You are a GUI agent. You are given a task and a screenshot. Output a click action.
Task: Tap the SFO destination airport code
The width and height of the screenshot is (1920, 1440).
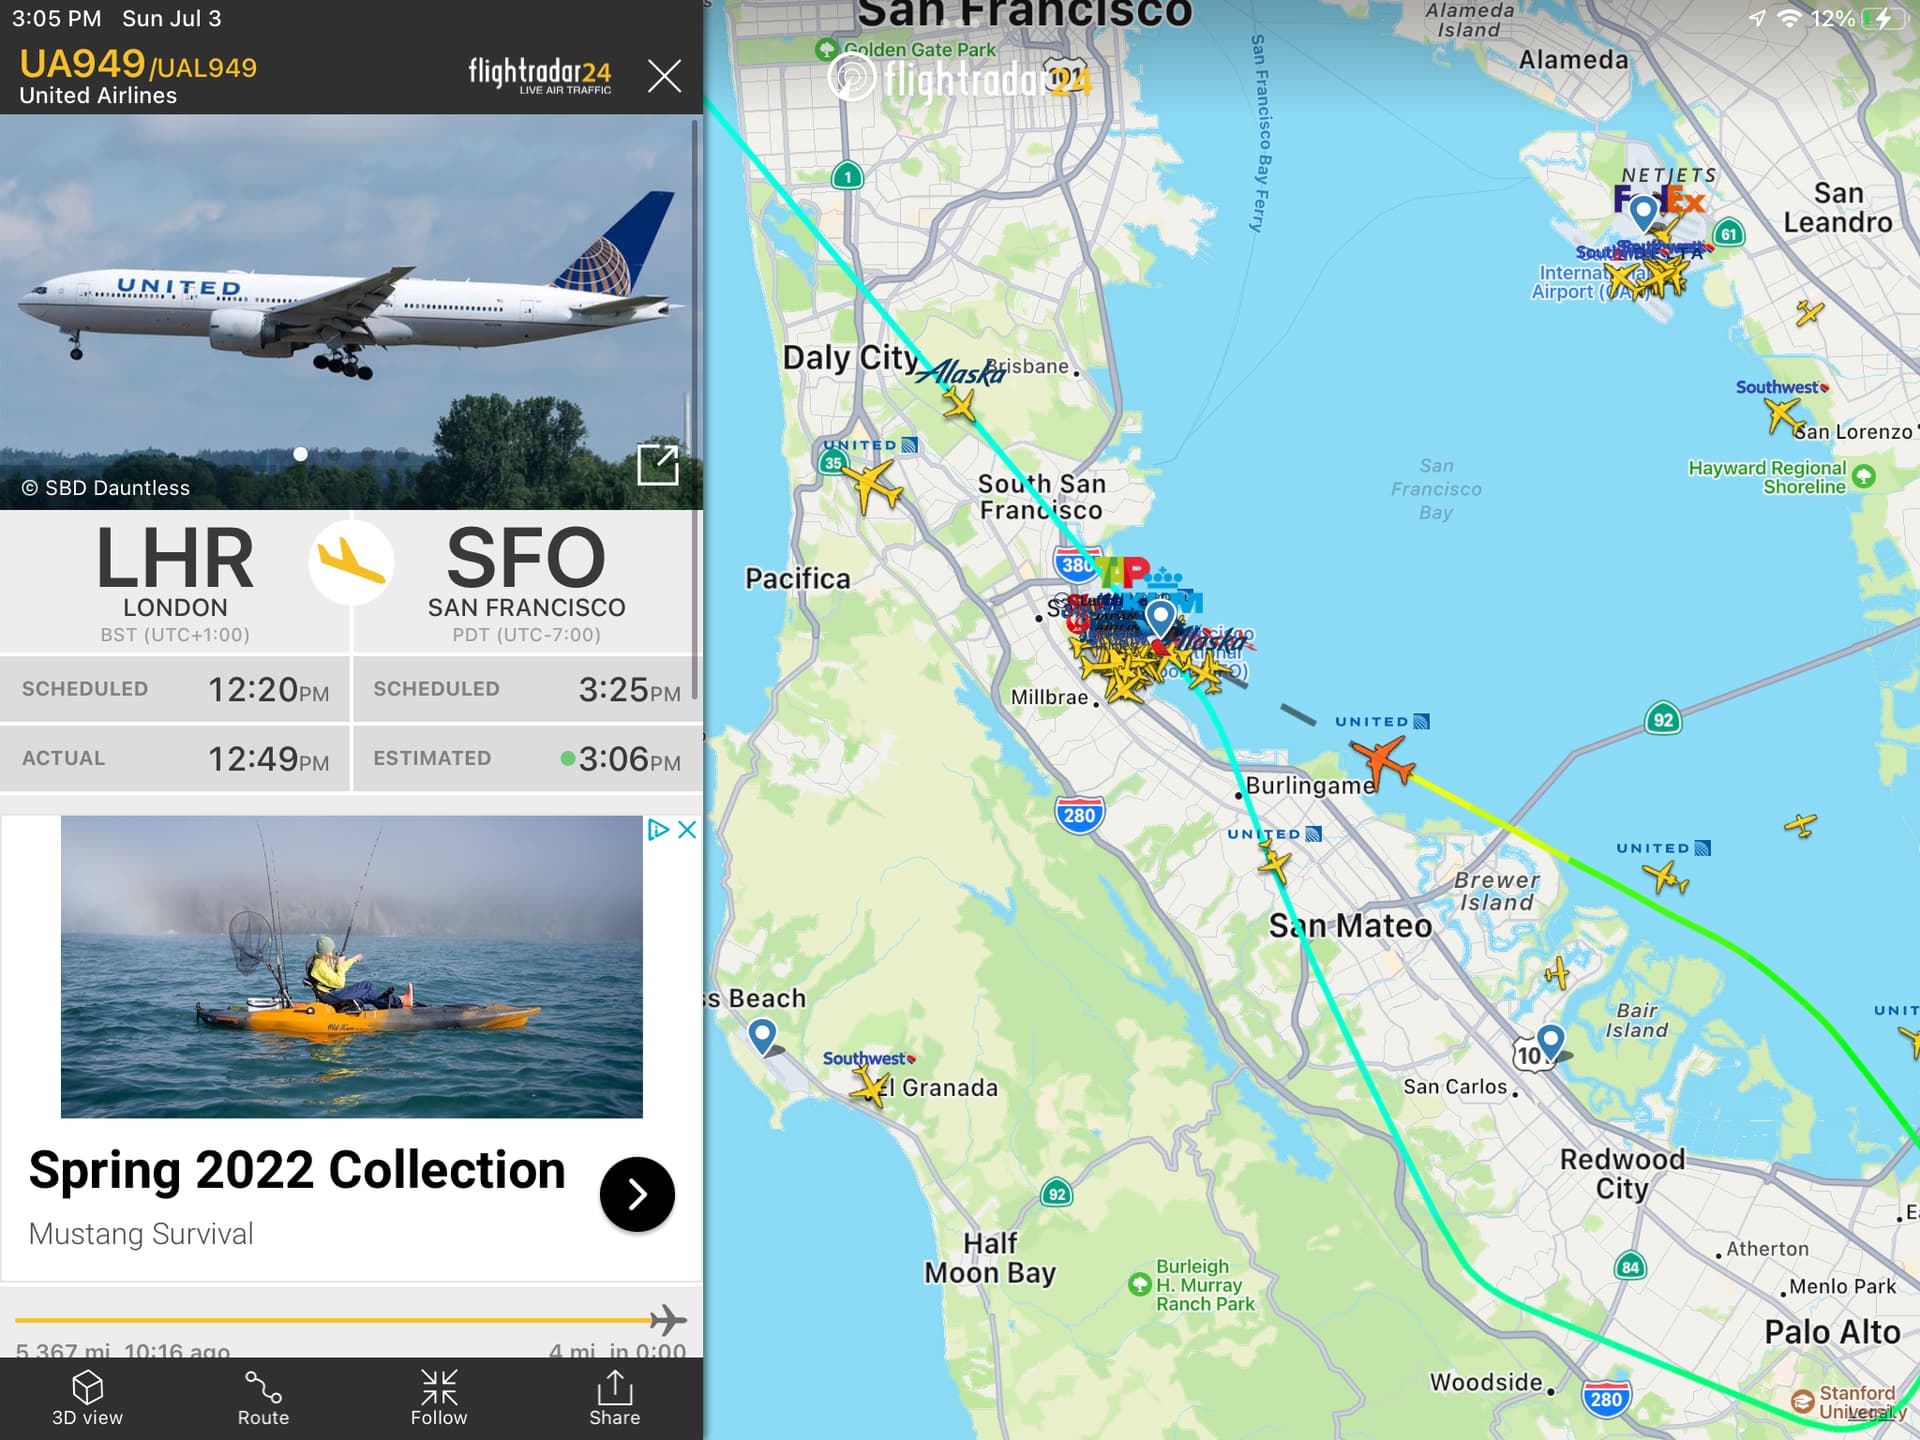pos(526,558)
